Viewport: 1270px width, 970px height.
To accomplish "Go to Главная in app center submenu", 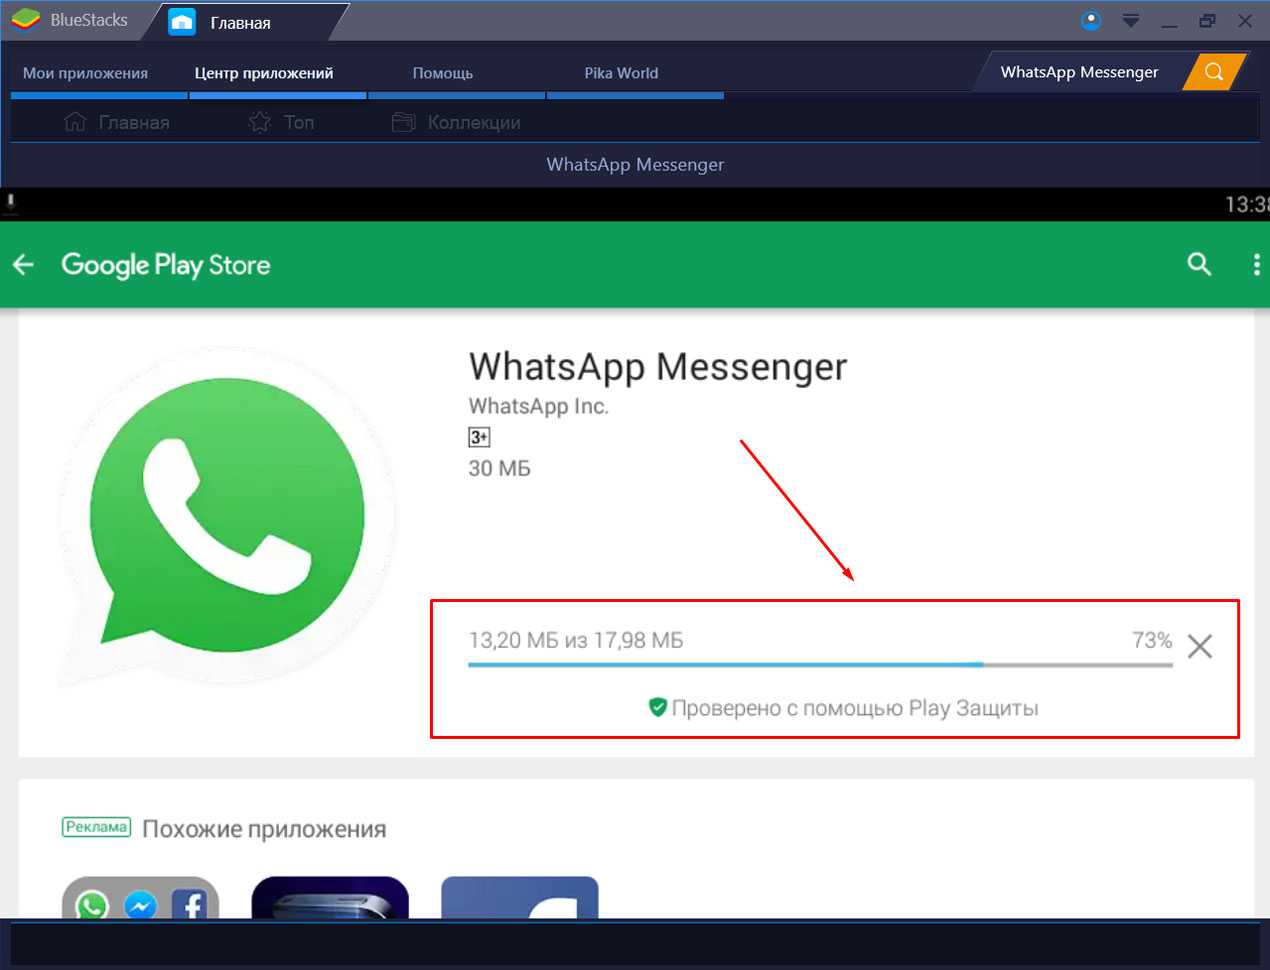I will coord(116,122).
